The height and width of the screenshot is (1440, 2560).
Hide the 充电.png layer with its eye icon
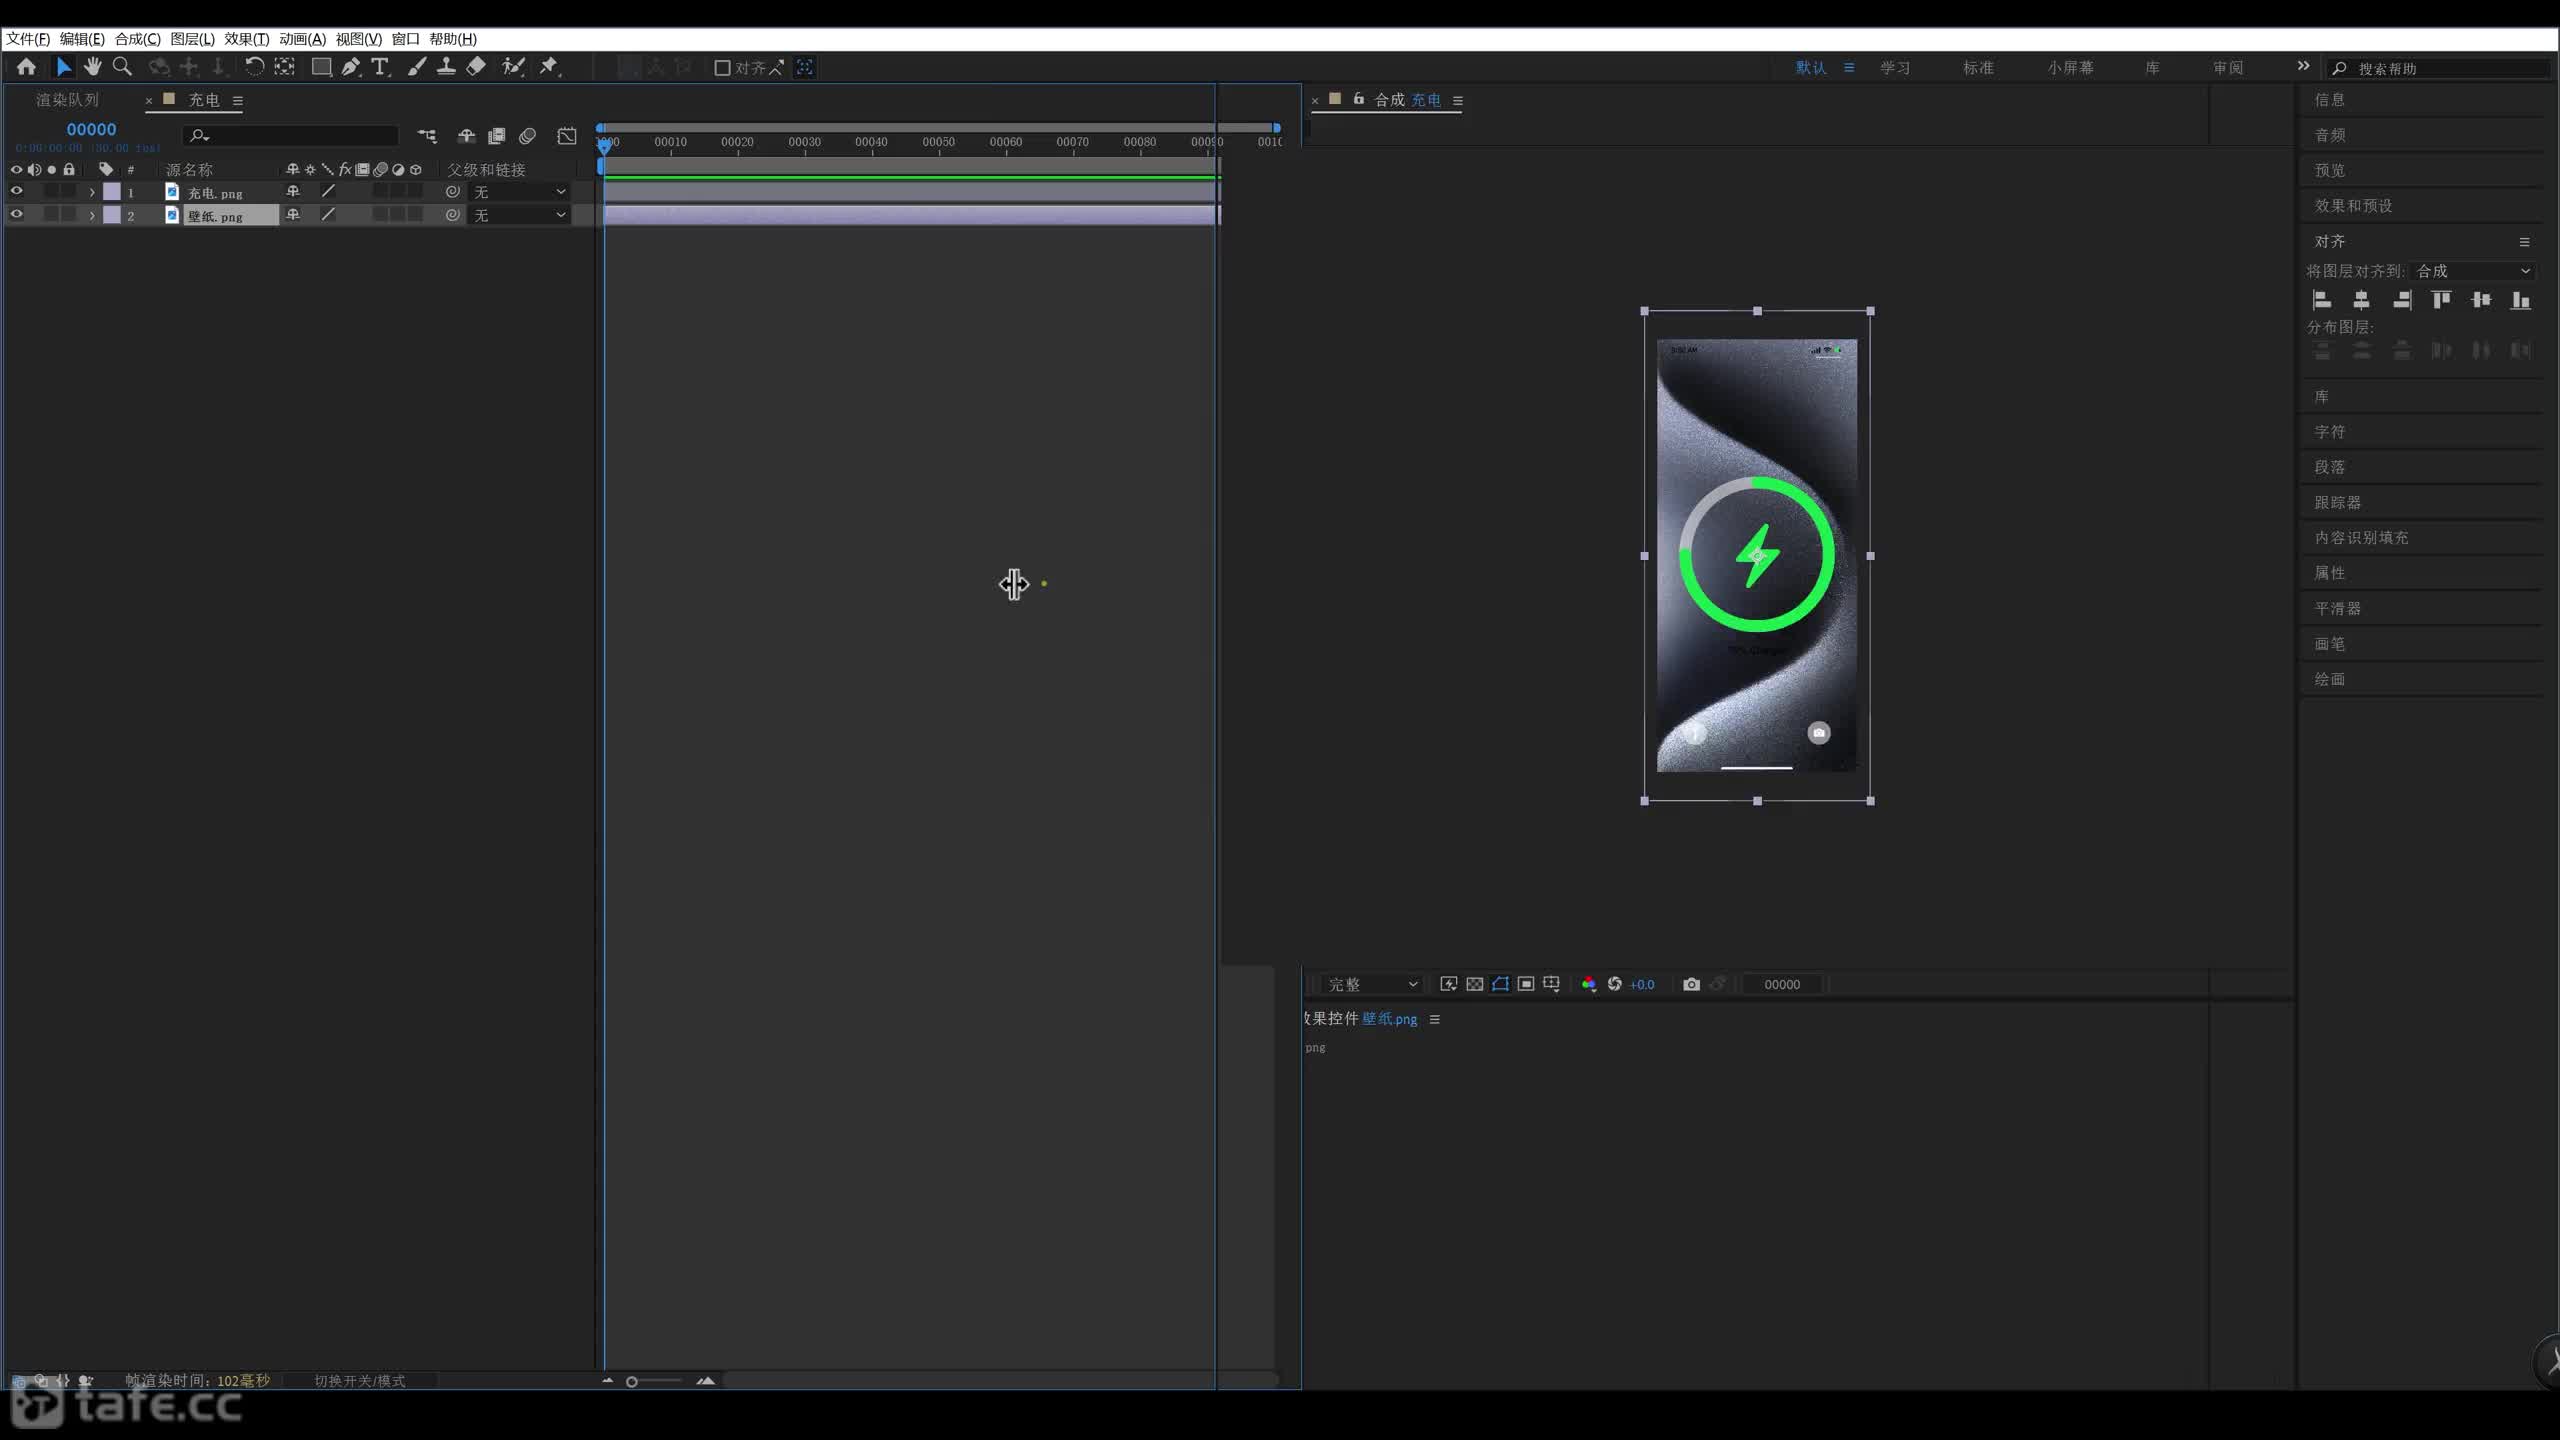coord(16,191)
